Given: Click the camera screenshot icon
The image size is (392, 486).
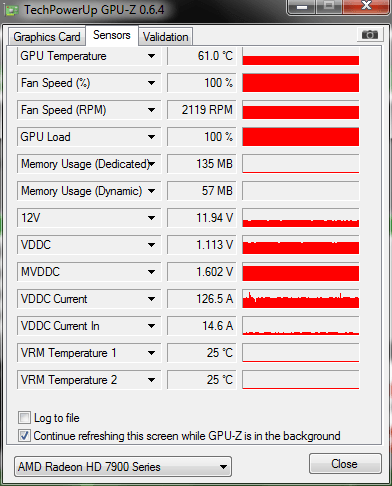Looking at the screenshot, I should [370, 34].
